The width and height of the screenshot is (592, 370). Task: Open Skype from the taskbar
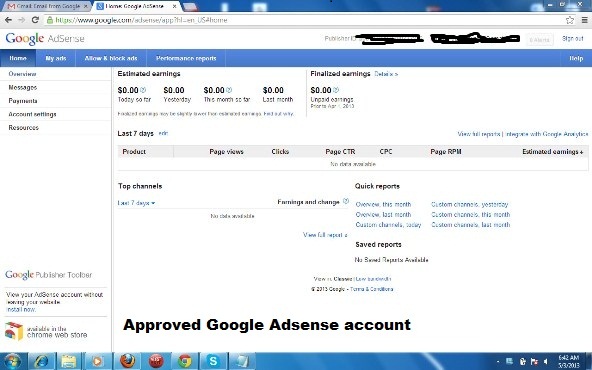pos(213,361)
